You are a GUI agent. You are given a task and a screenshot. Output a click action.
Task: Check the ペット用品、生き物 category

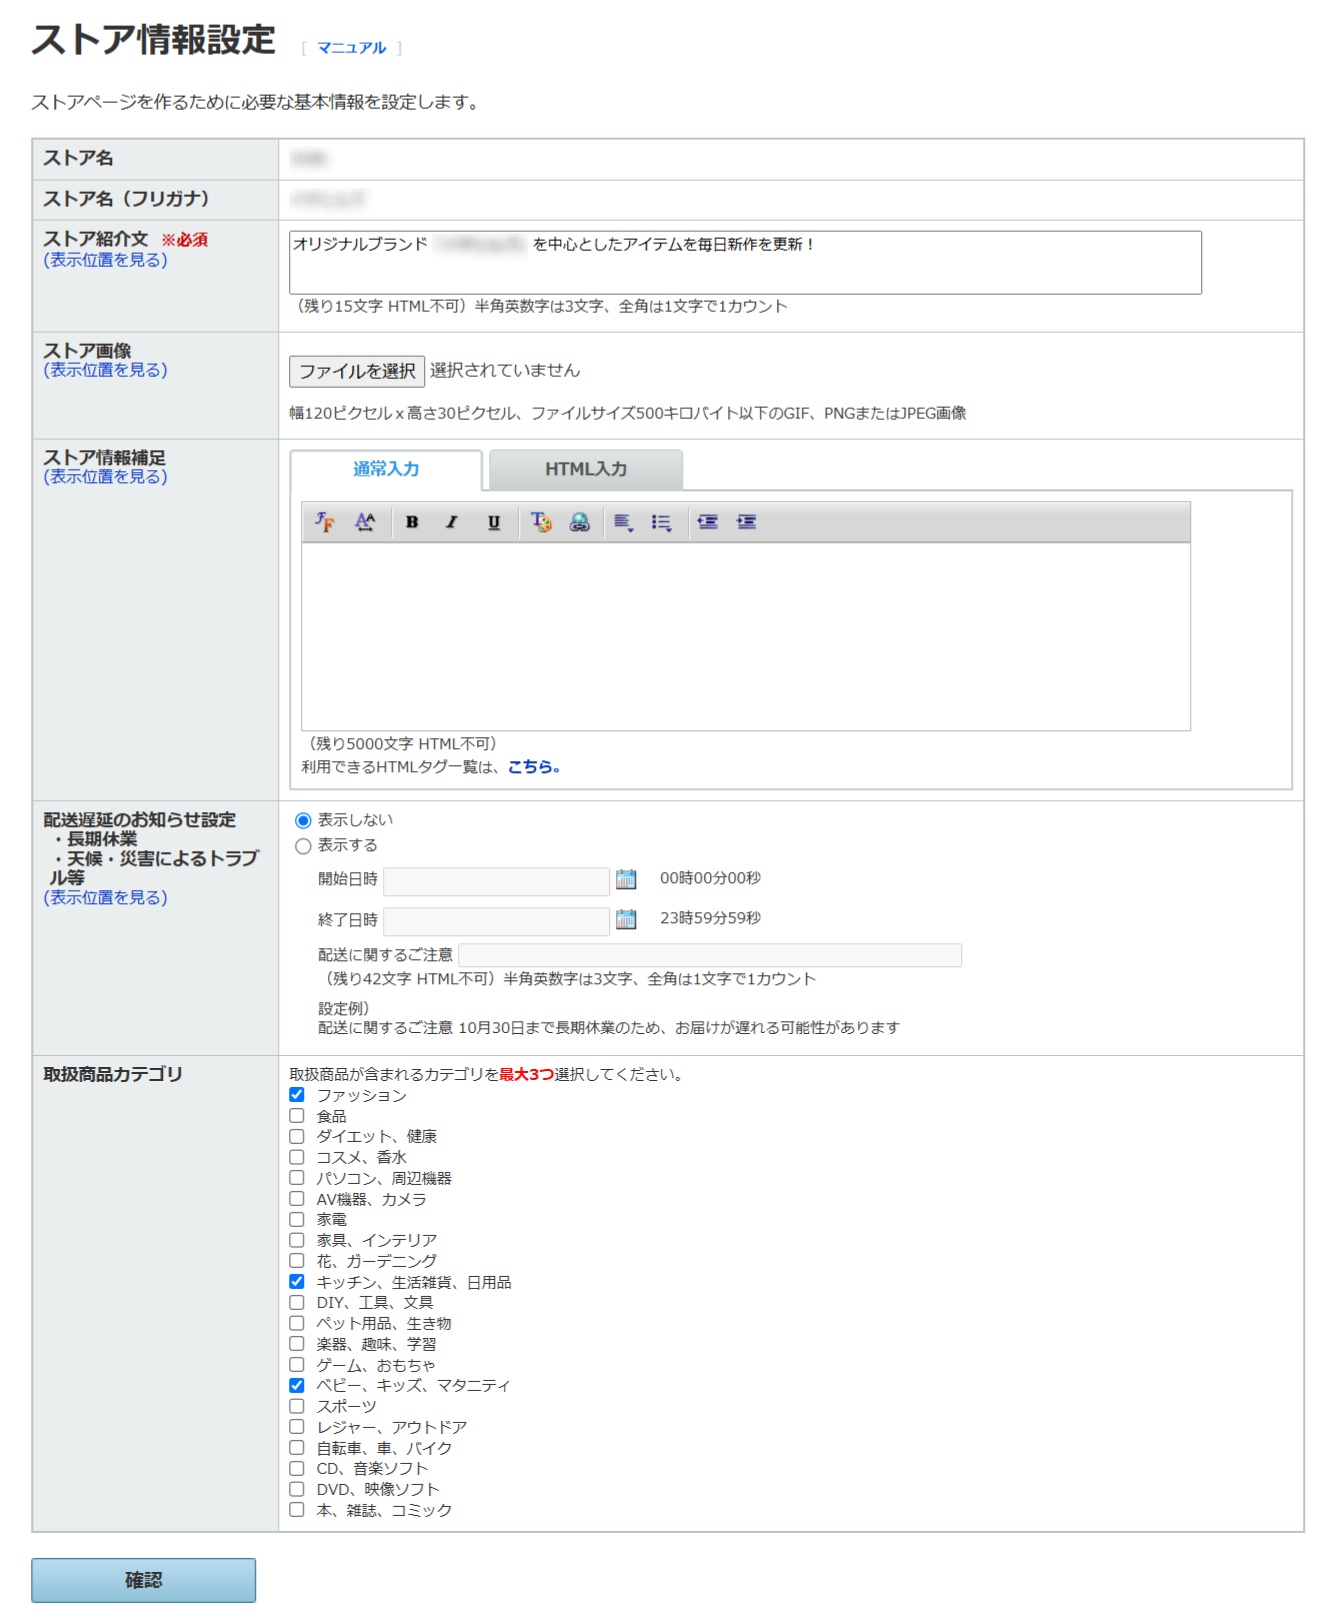(297, 1323)
